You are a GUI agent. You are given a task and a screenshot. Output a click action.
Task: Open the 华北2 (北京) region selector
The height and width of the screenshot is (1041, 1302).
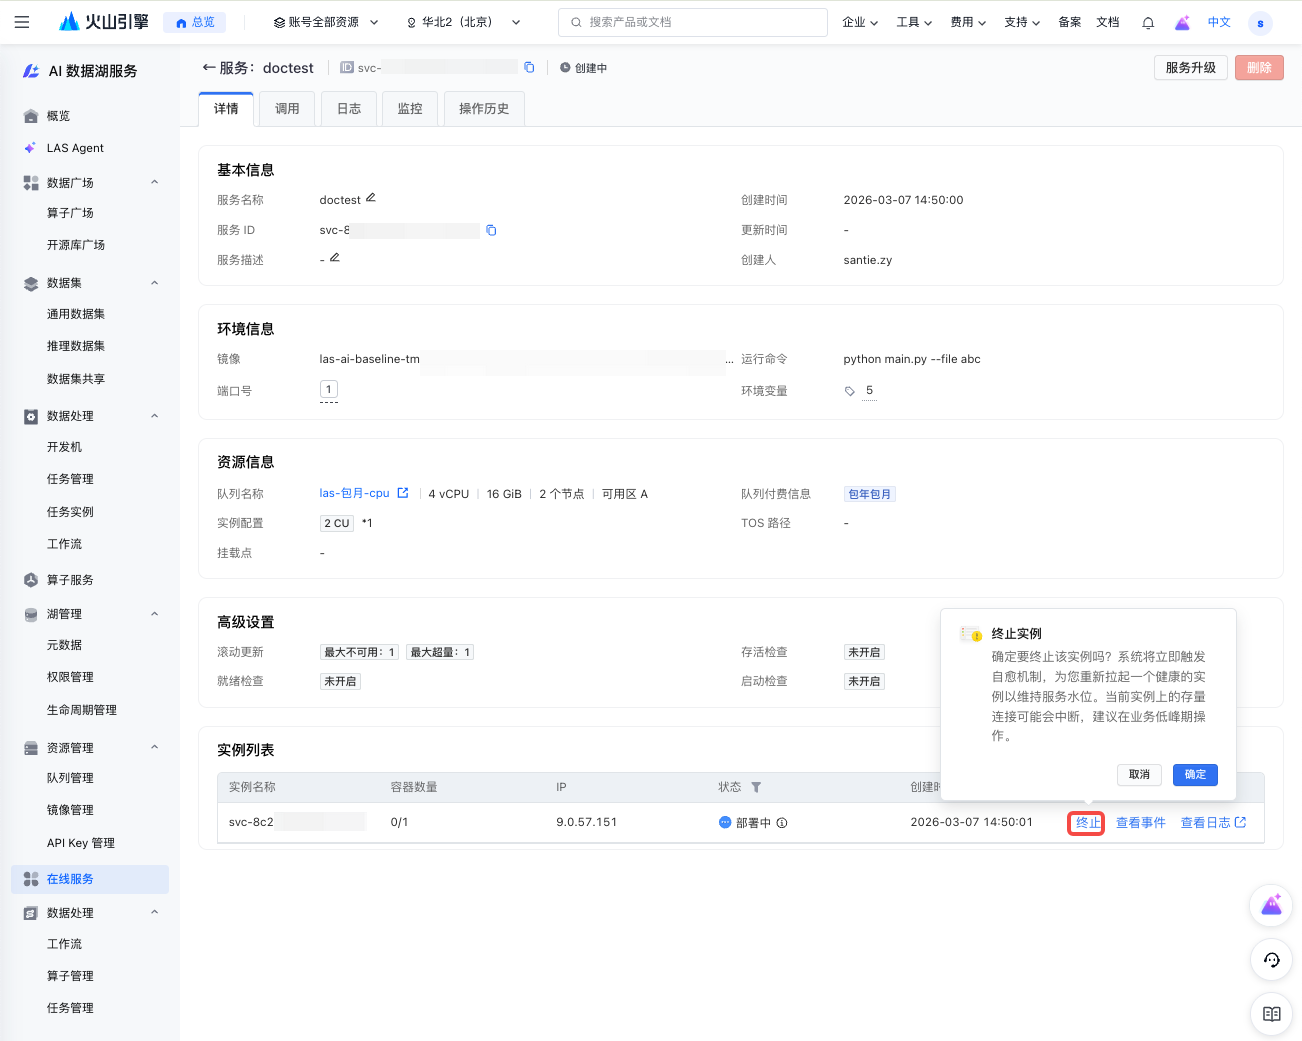coord(463,22)
